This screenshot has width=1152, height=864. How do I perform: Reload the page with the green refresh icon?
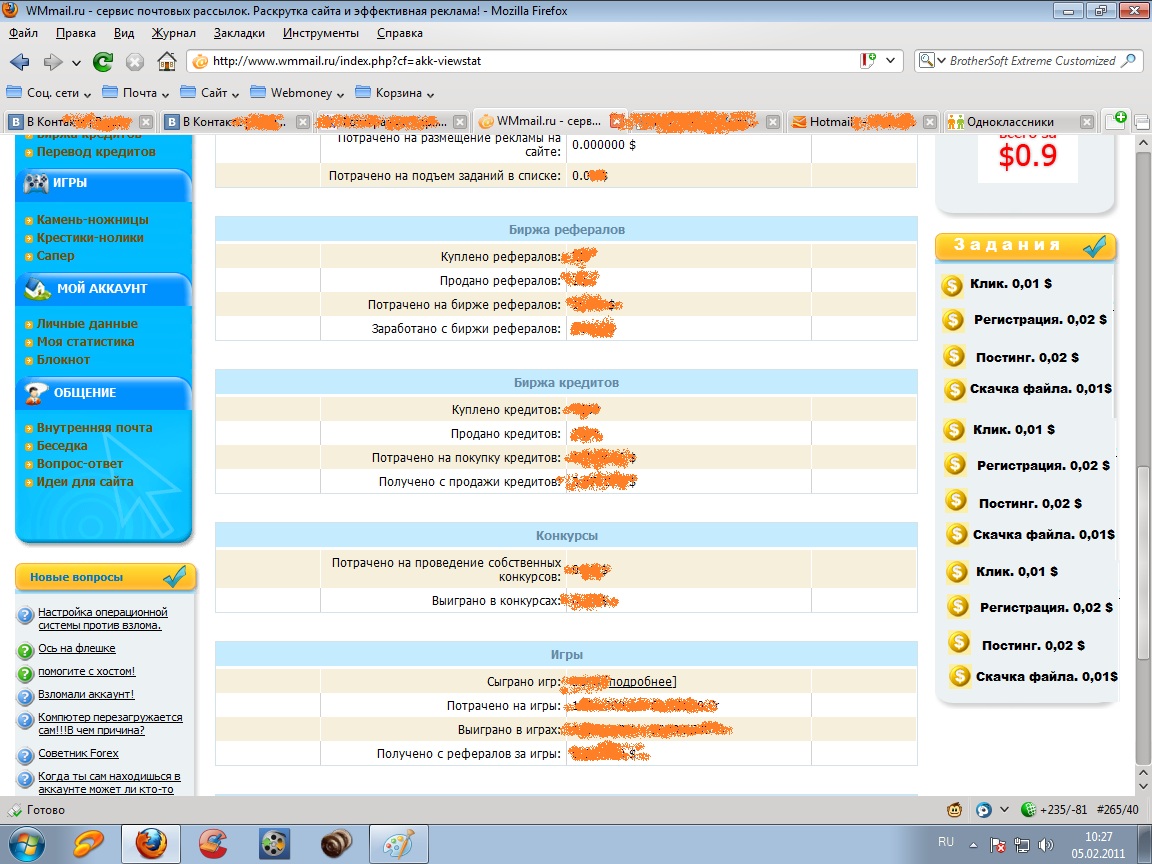(103, 62)
